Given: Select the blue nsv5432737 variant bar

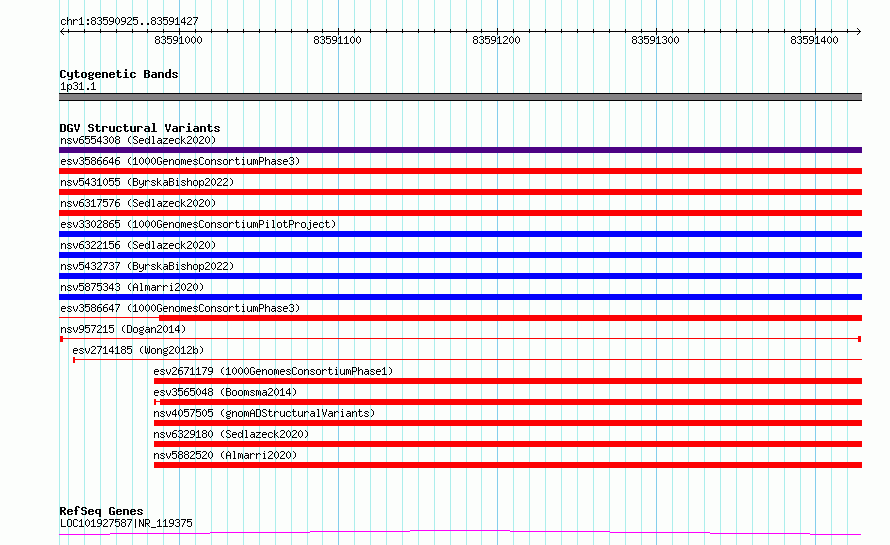Looking at the screenshot, I should [x=460, y=276].
